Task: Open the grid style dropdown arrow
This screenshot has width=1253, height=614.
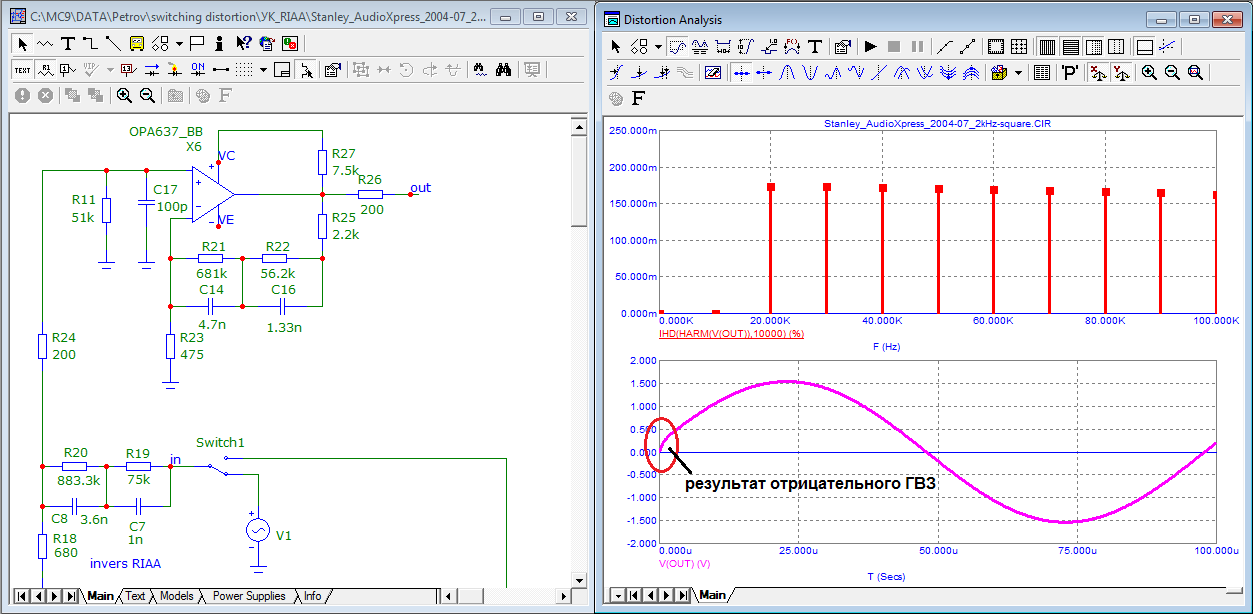Action: (x=263, y=69)
